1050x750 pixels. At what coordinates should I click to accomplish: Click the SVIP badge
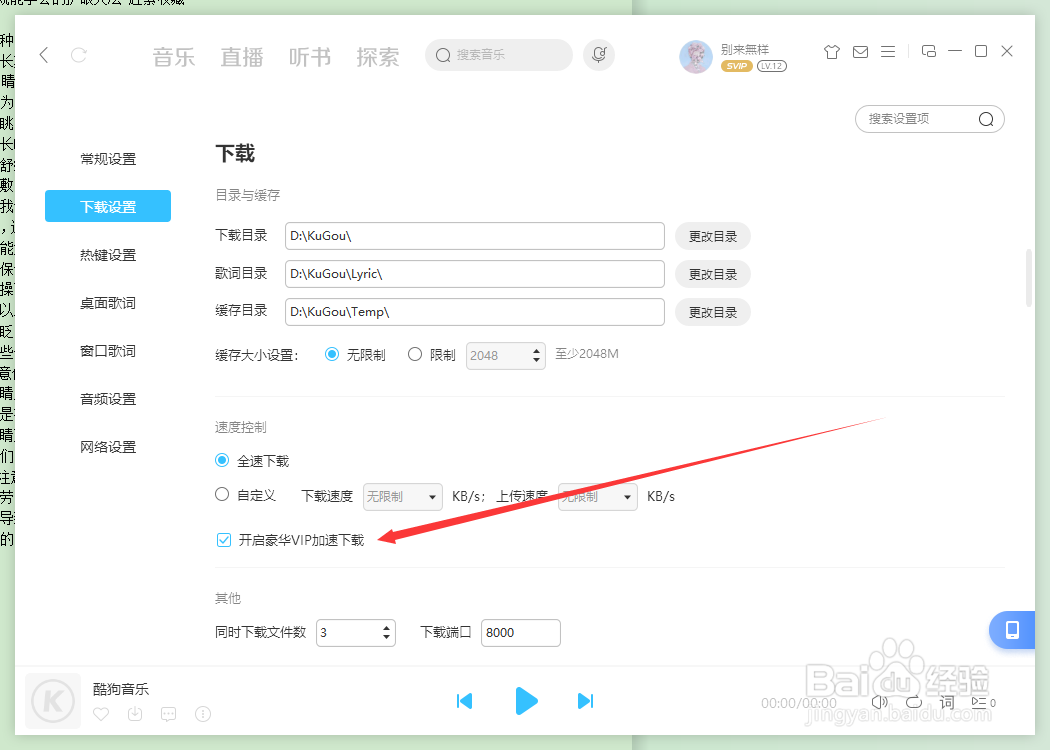coord(737,66)
